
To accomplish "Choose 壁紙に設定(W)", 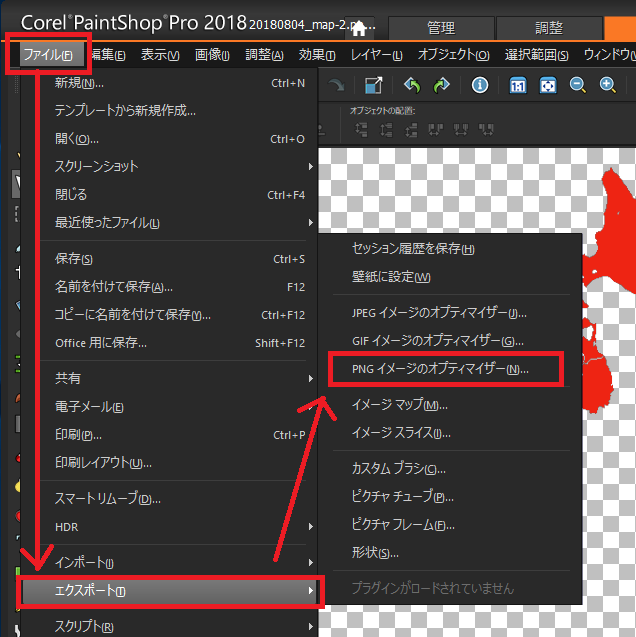I will point(451,277).
